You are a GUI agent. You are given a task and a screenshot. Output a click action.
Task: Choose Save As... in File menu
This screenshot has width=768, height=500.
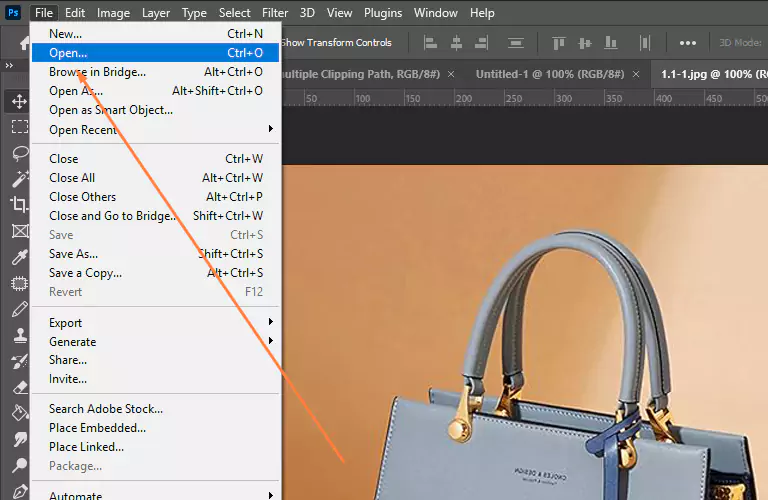point(73,254)
